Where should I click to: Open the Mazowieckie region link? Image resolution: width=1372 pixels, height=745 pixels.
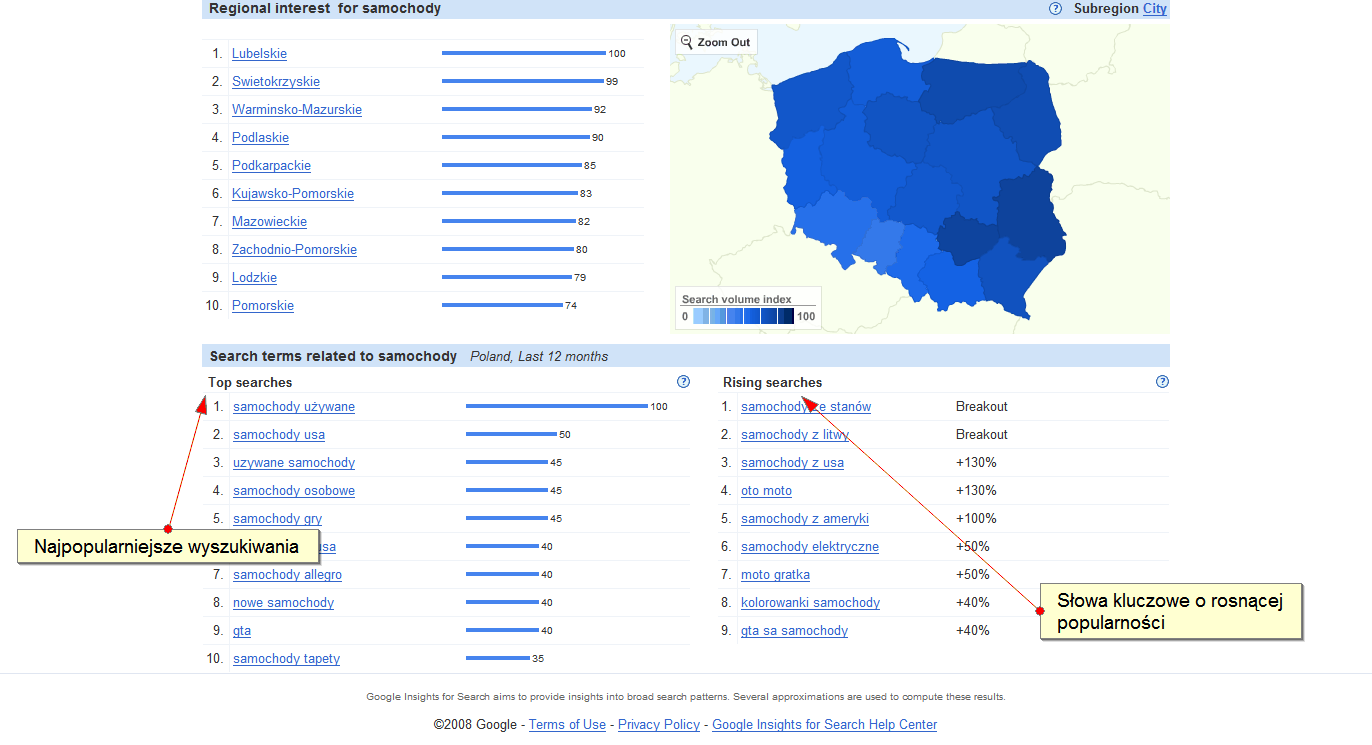coord(269,222)
